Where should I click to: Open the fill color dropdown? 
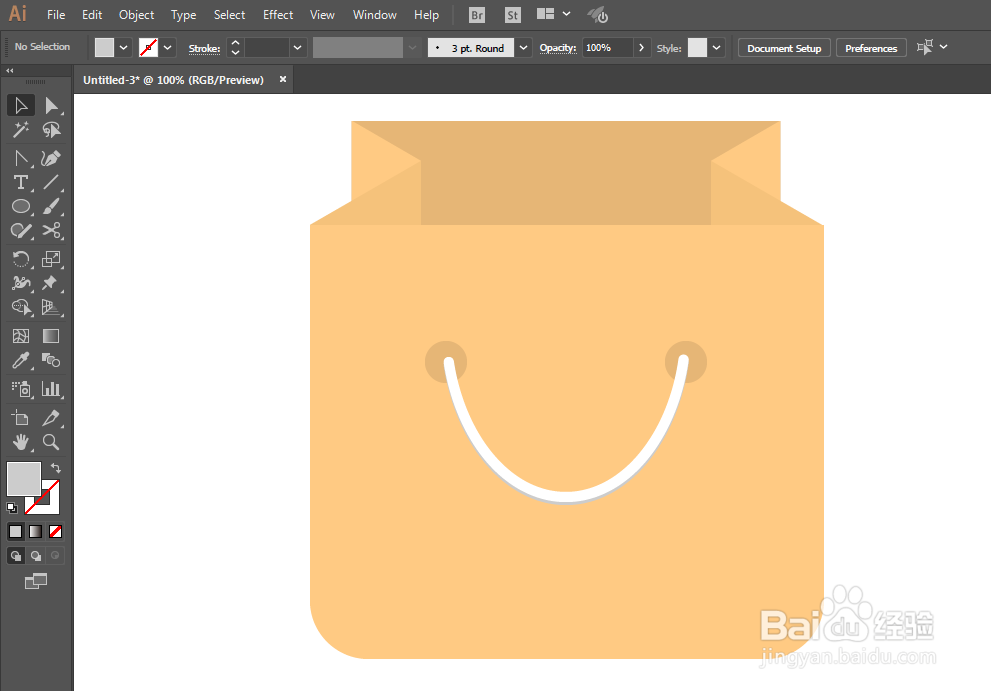click(123, 47)
